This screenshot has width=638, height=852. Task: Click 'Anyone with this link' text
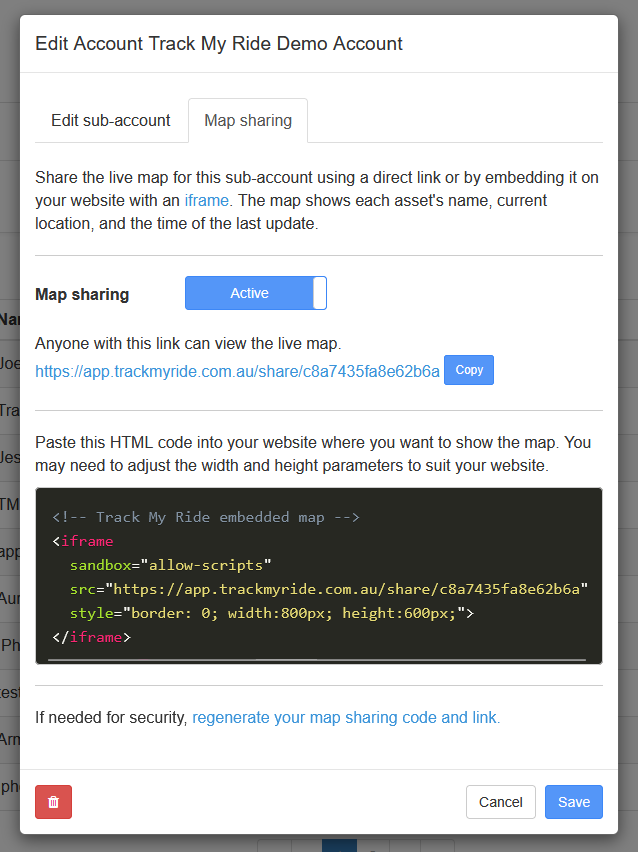pos(188,344)
